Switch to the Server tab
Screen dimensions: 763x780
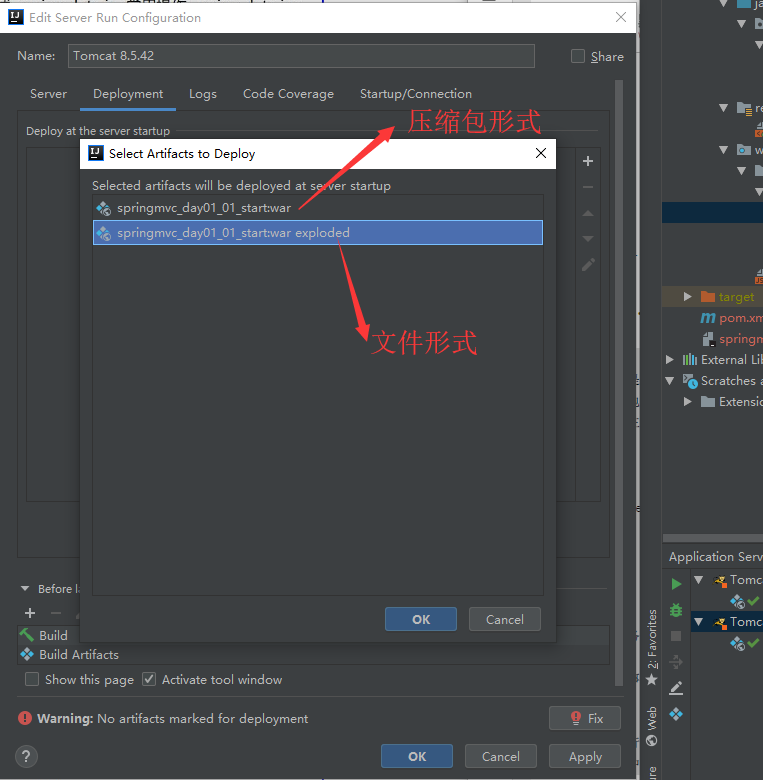tap(48, 94)
